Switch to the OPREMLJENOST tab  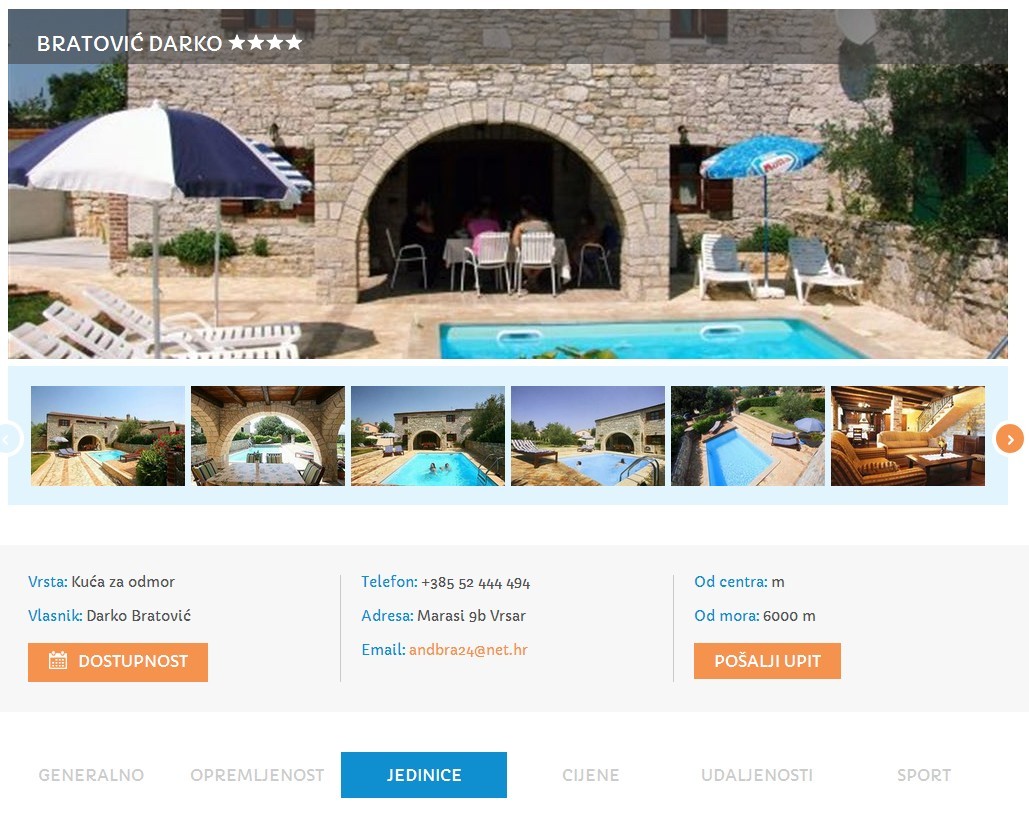click(x=257, y=775)
